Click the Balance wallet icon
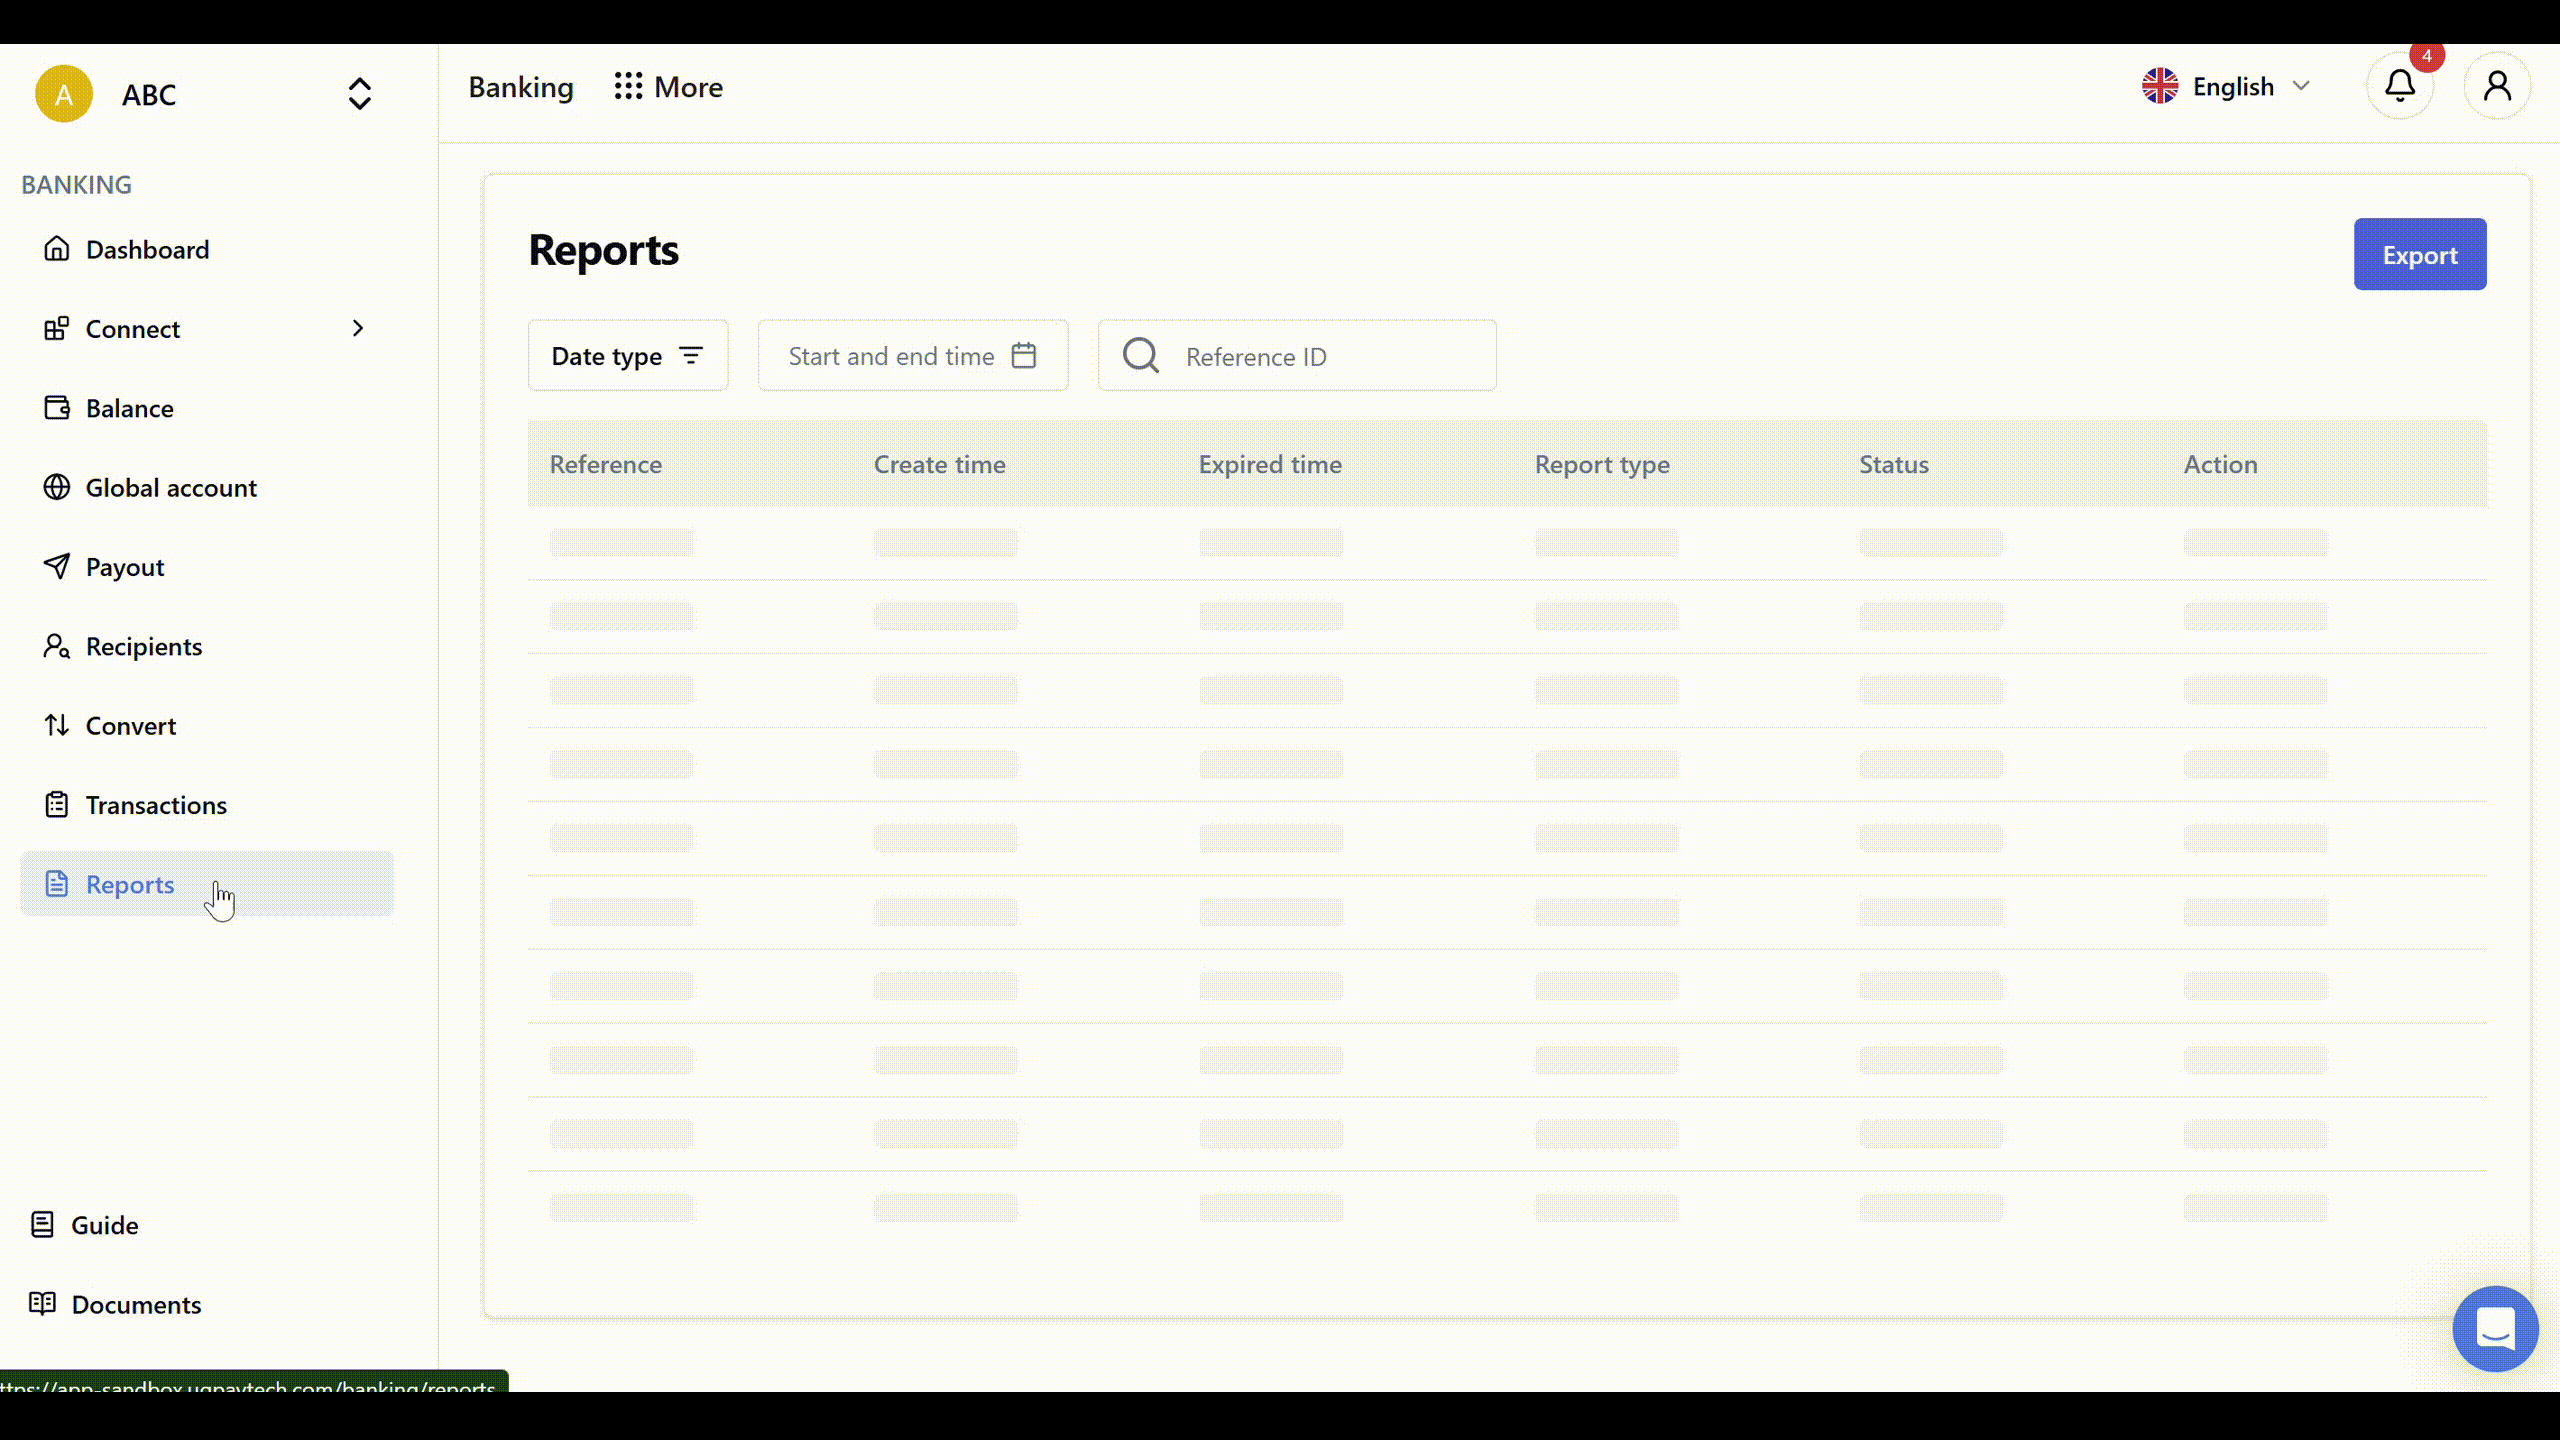The height and width of the screenshot is (1440, 2560). pyautogui.click(x=57, y=408)
